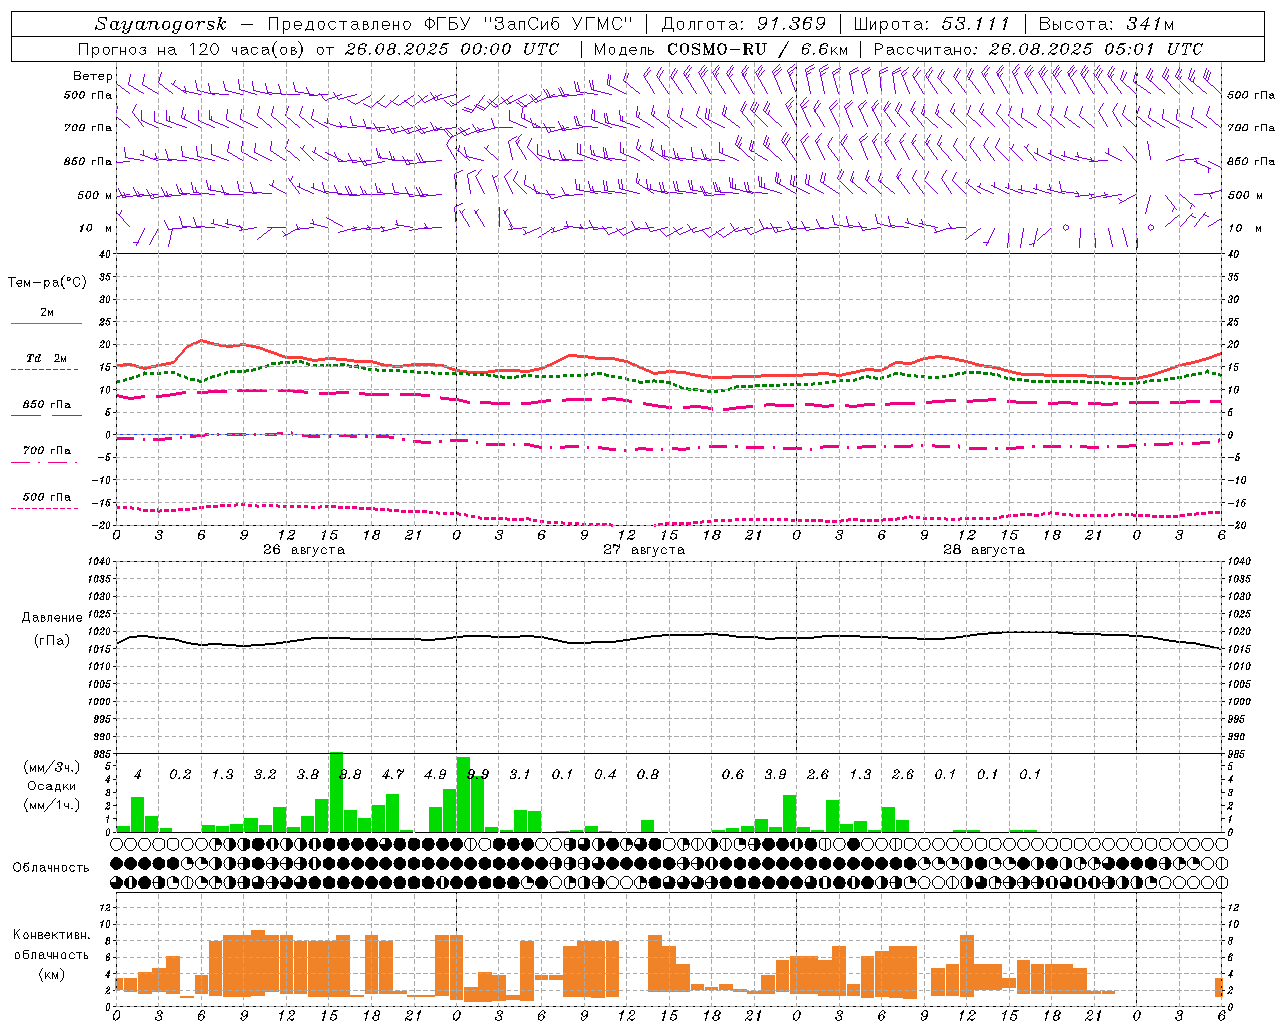
Task: Select the latitude value Широта: 53.111
Action: (932, 24)
